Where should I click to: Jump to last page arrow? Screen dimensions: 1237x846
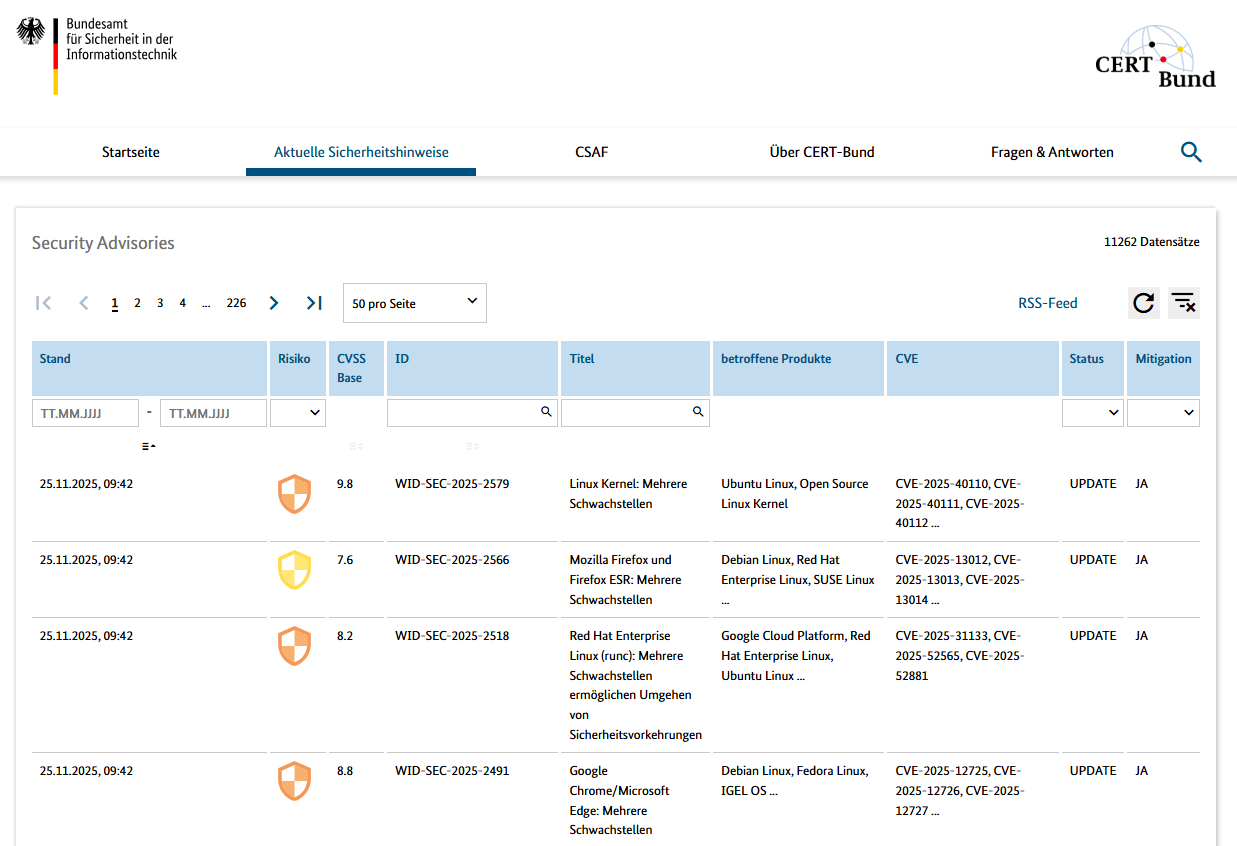coord(314,303)
